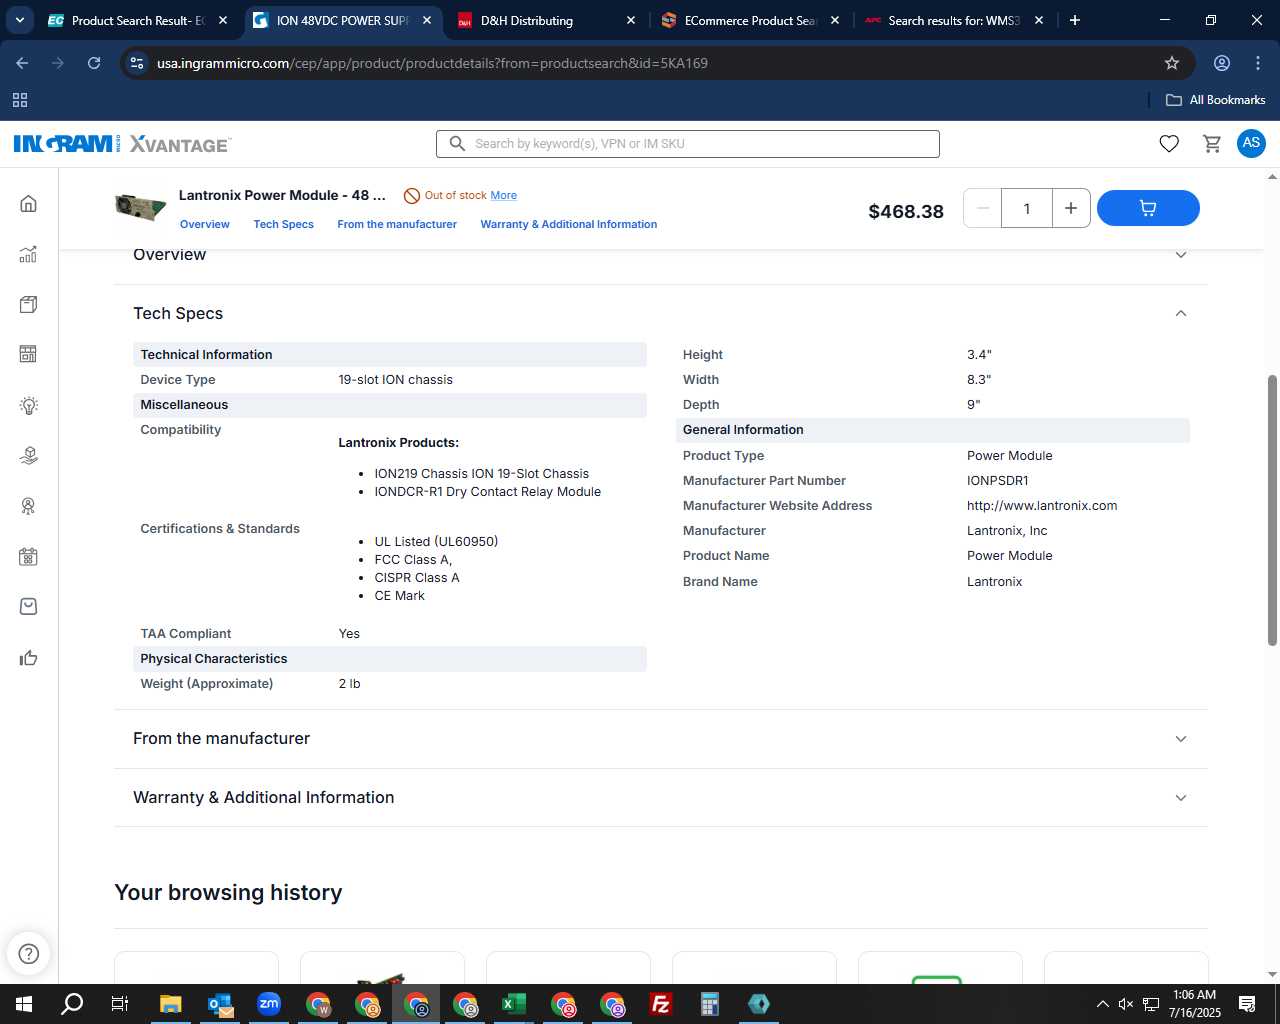1280x1024 pixels.
Task: Open FileZilla from the taskbar
Action: 661,1004
